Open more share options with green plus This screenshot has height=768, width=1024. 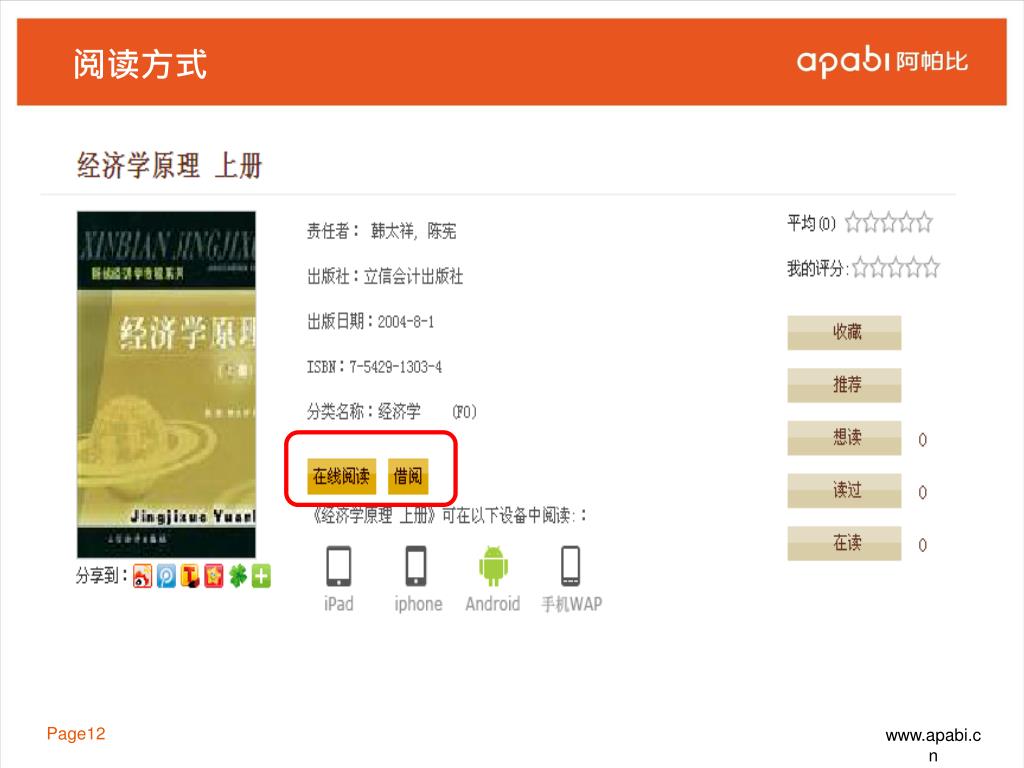coord(261,576)
